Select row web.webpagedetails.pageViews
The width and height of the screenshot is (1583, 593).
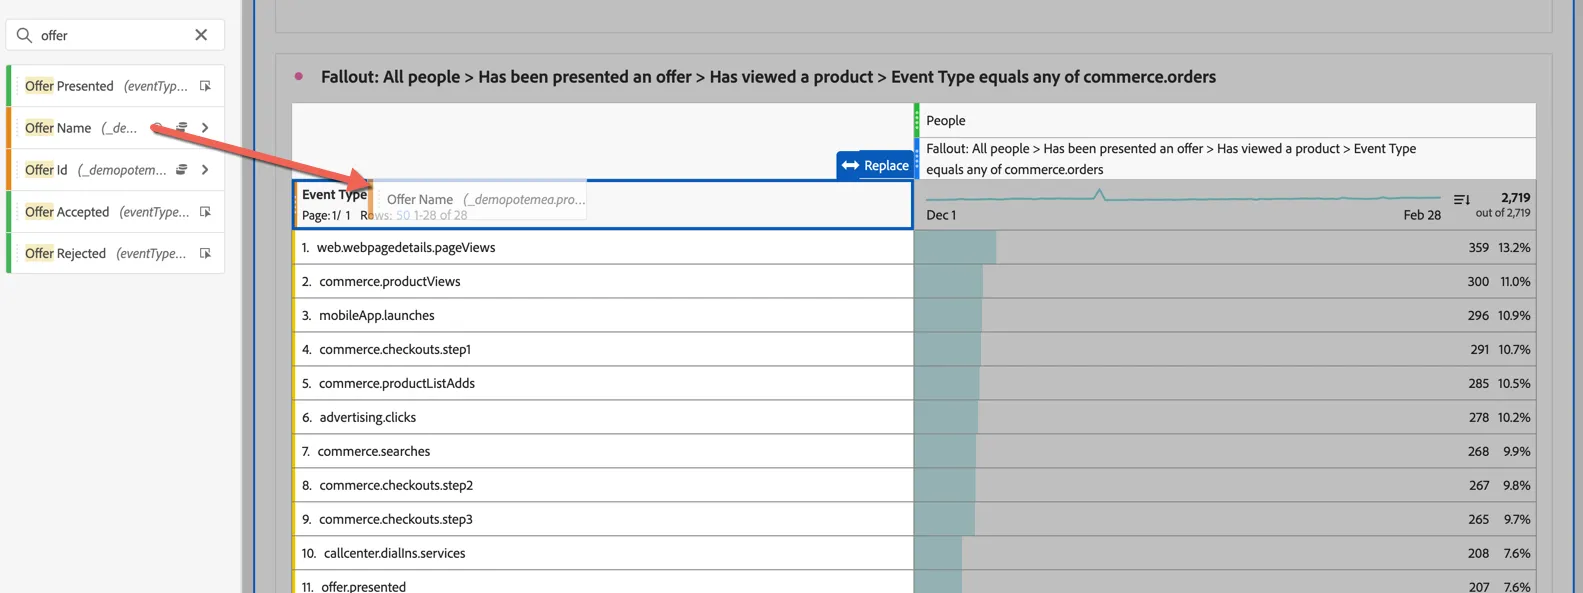603,247
